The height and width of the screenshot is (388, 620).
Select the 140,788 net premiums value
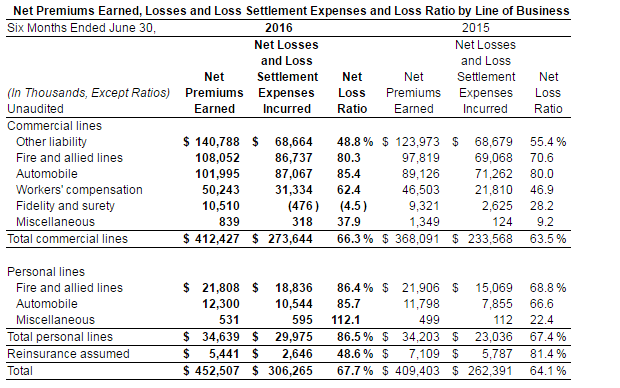pos(217,142)
